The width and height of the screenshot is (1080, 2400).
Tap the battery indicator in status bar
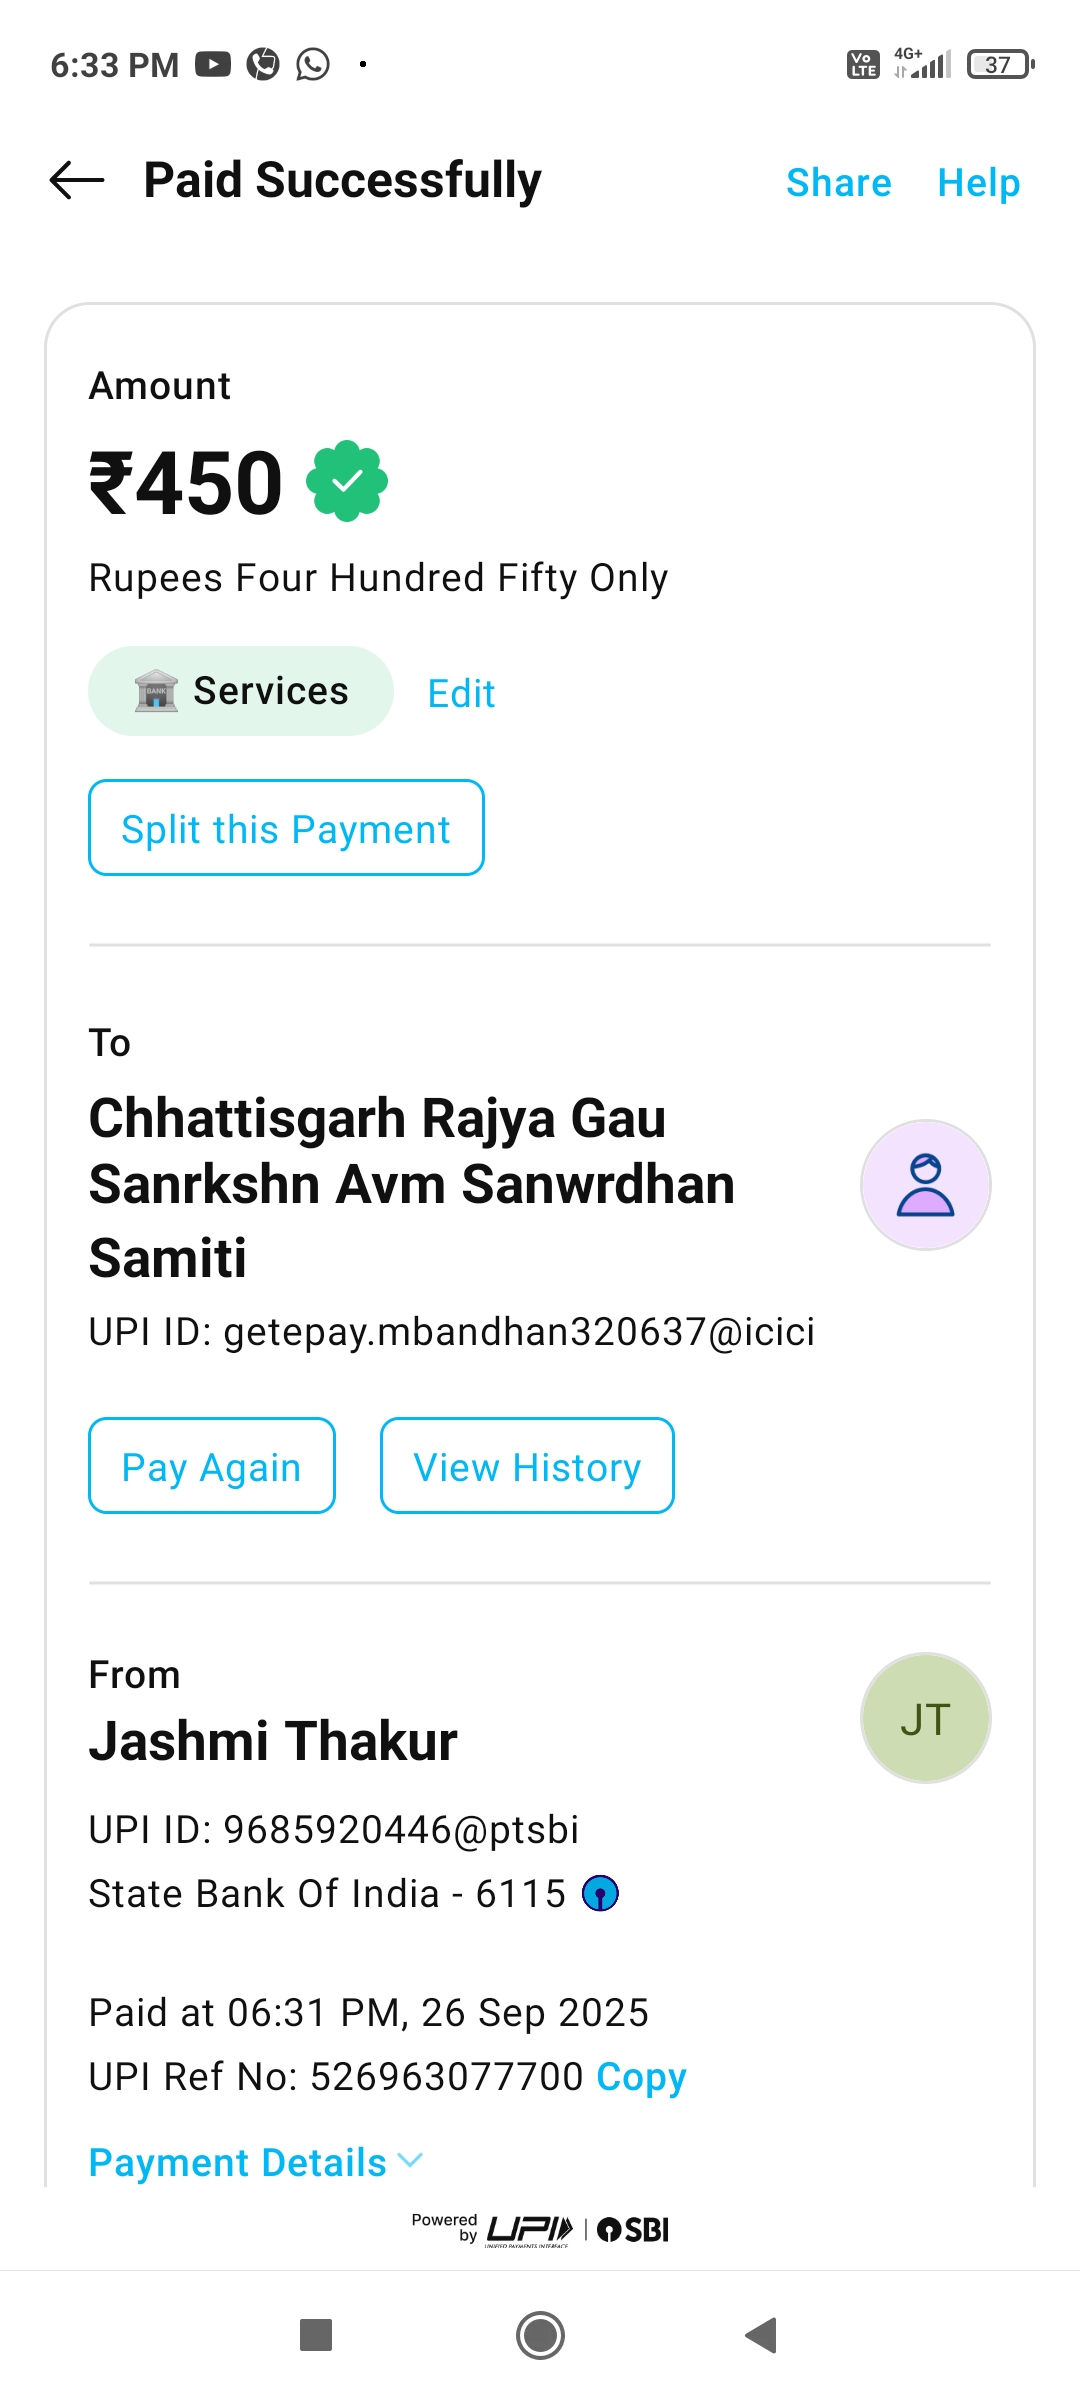click(1000, 65)
